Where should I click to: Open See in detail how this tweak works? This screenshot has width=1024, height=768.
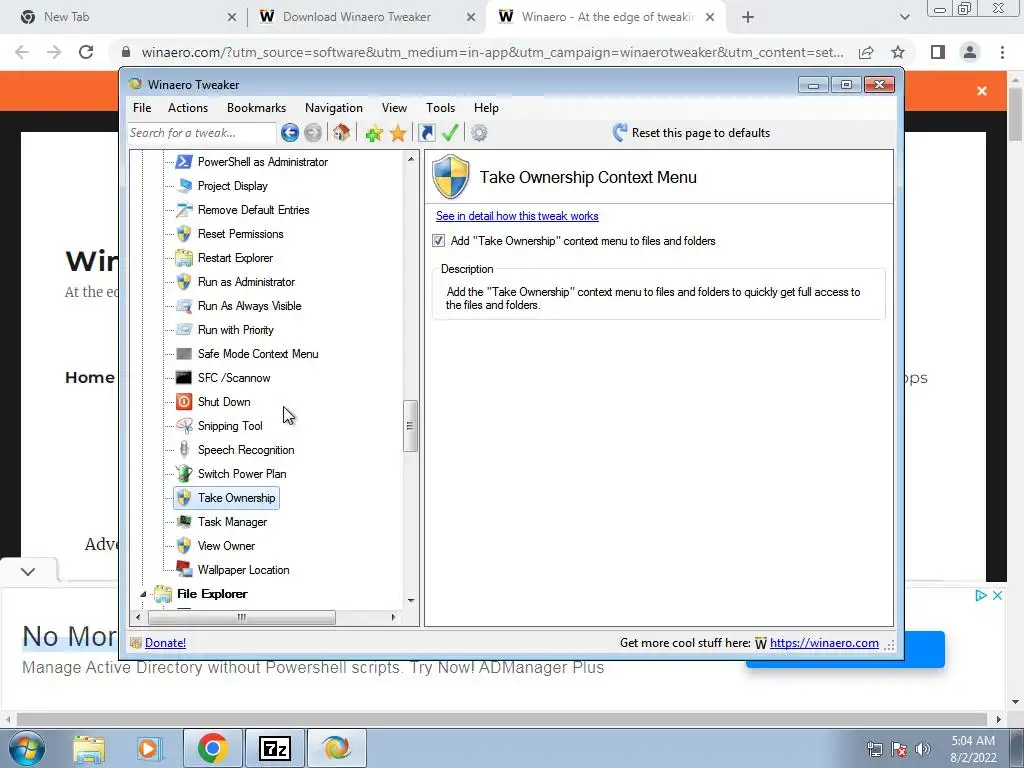point(517,216)
